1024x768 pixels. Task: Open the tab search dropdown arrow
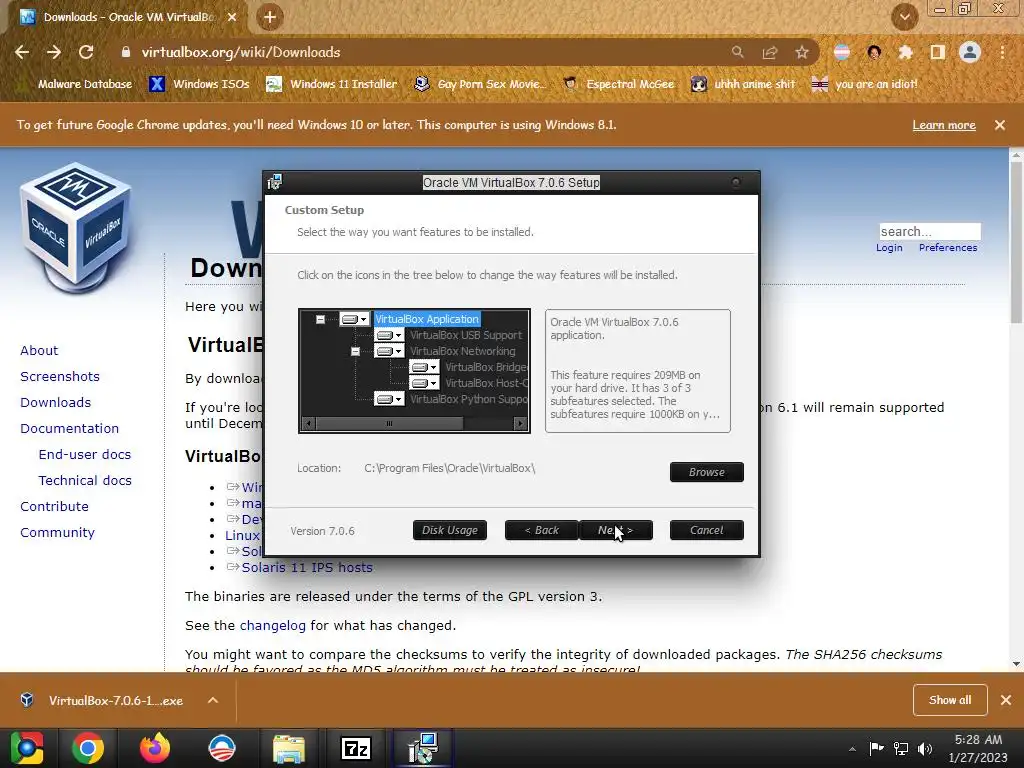(x=905, y=17)
